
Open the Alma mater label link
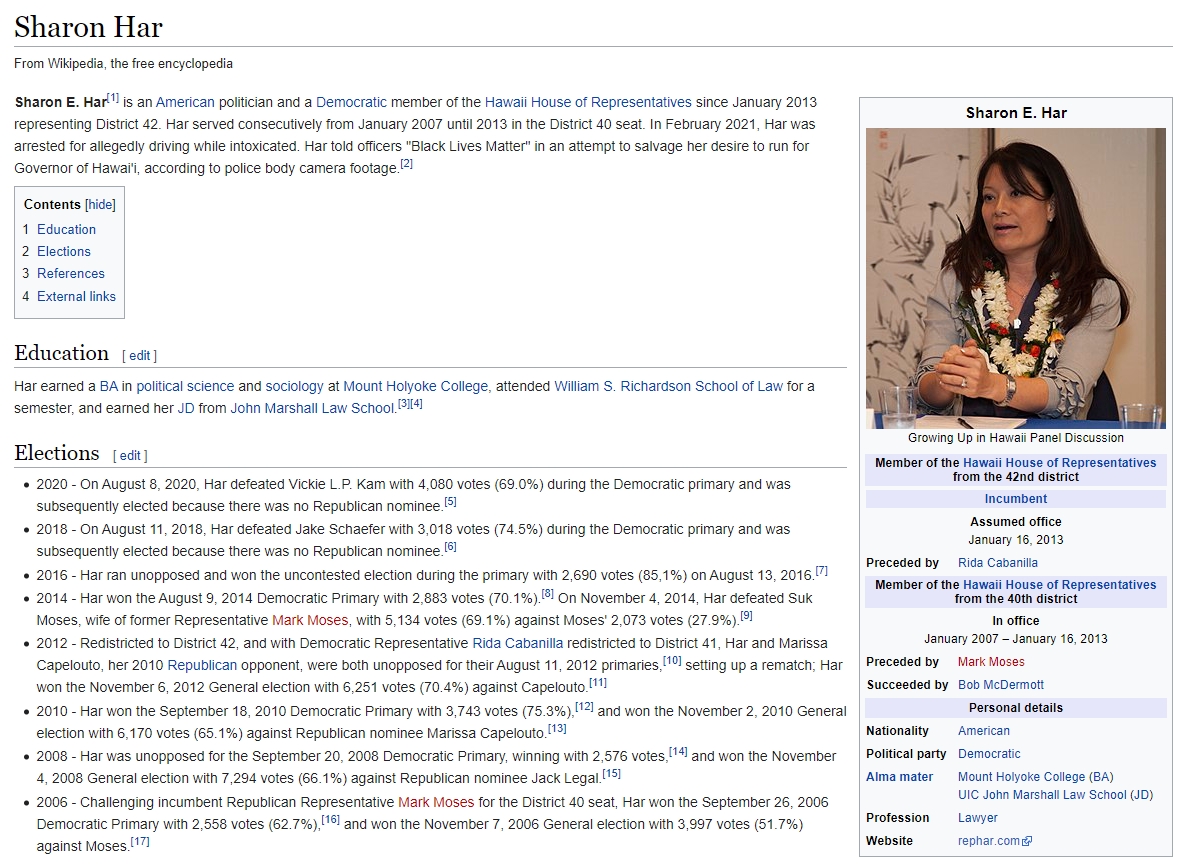tap(899, 777)
